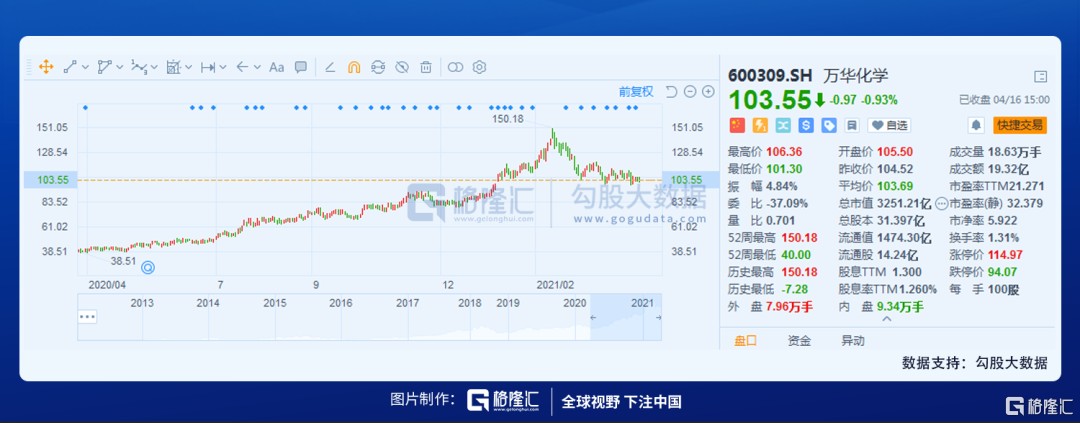1080x423 pixels.
Task: Click 2016 on the navigator timeline
Action: 340,303
